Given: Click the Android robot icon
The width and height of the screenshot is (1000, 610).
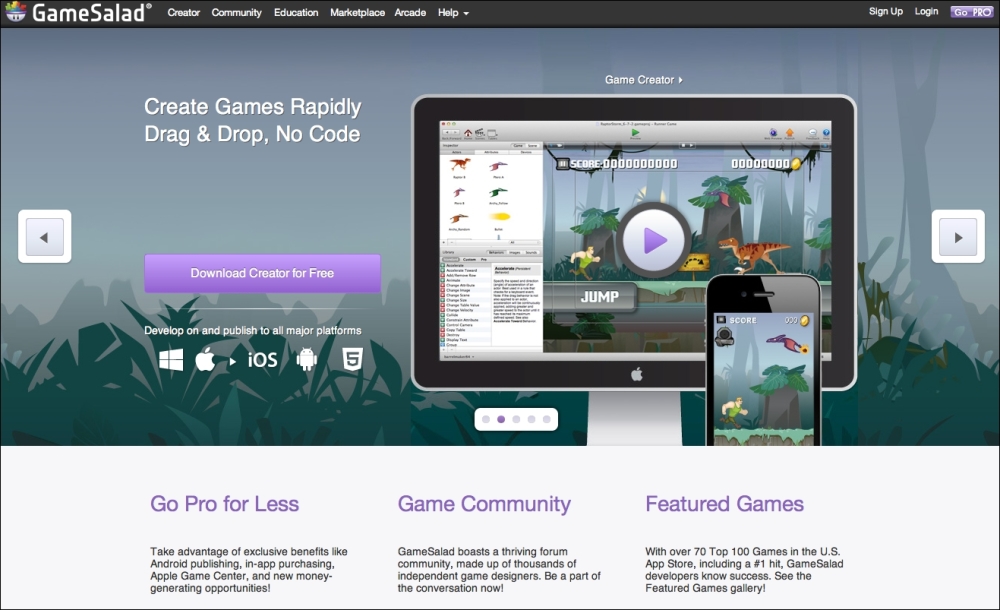Looking at the screenshot, I should point(307,360).
